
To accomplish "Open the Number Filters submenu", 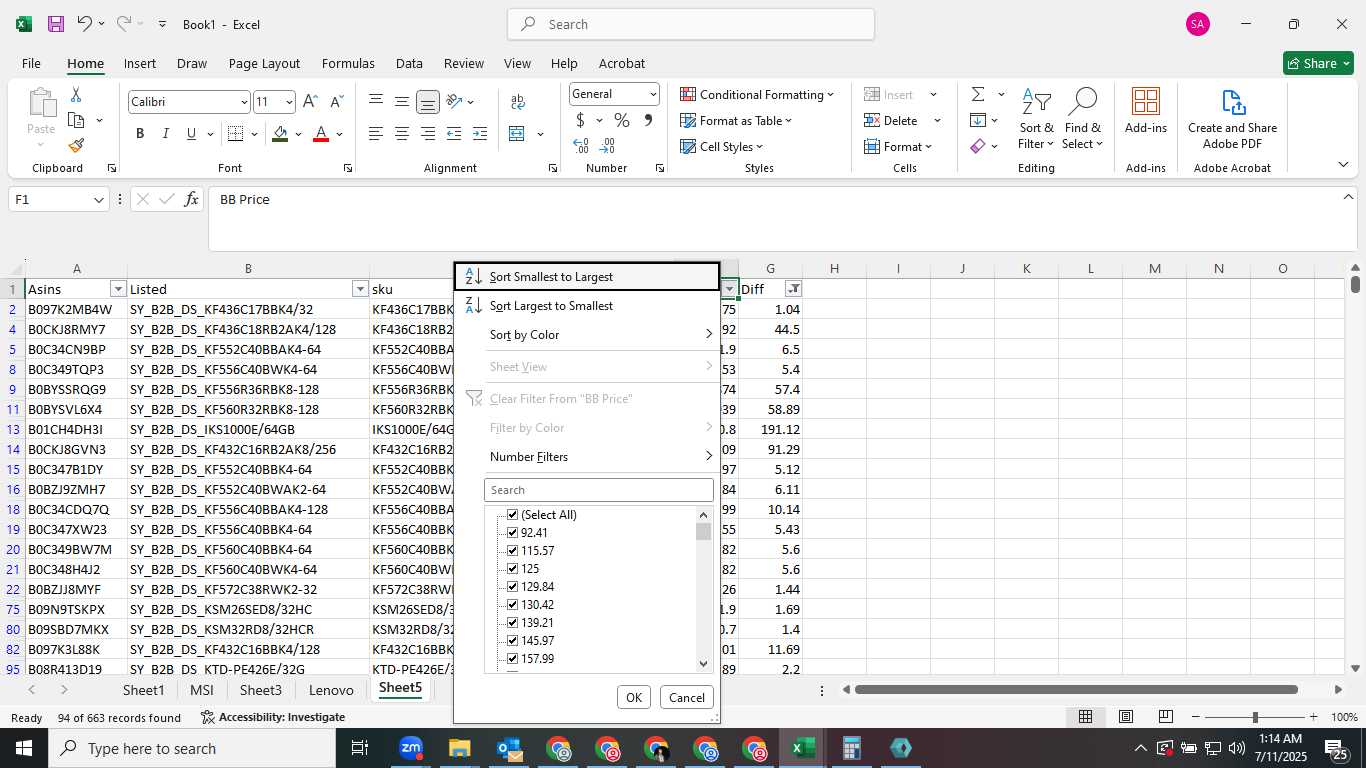I will tap(587, 457).
